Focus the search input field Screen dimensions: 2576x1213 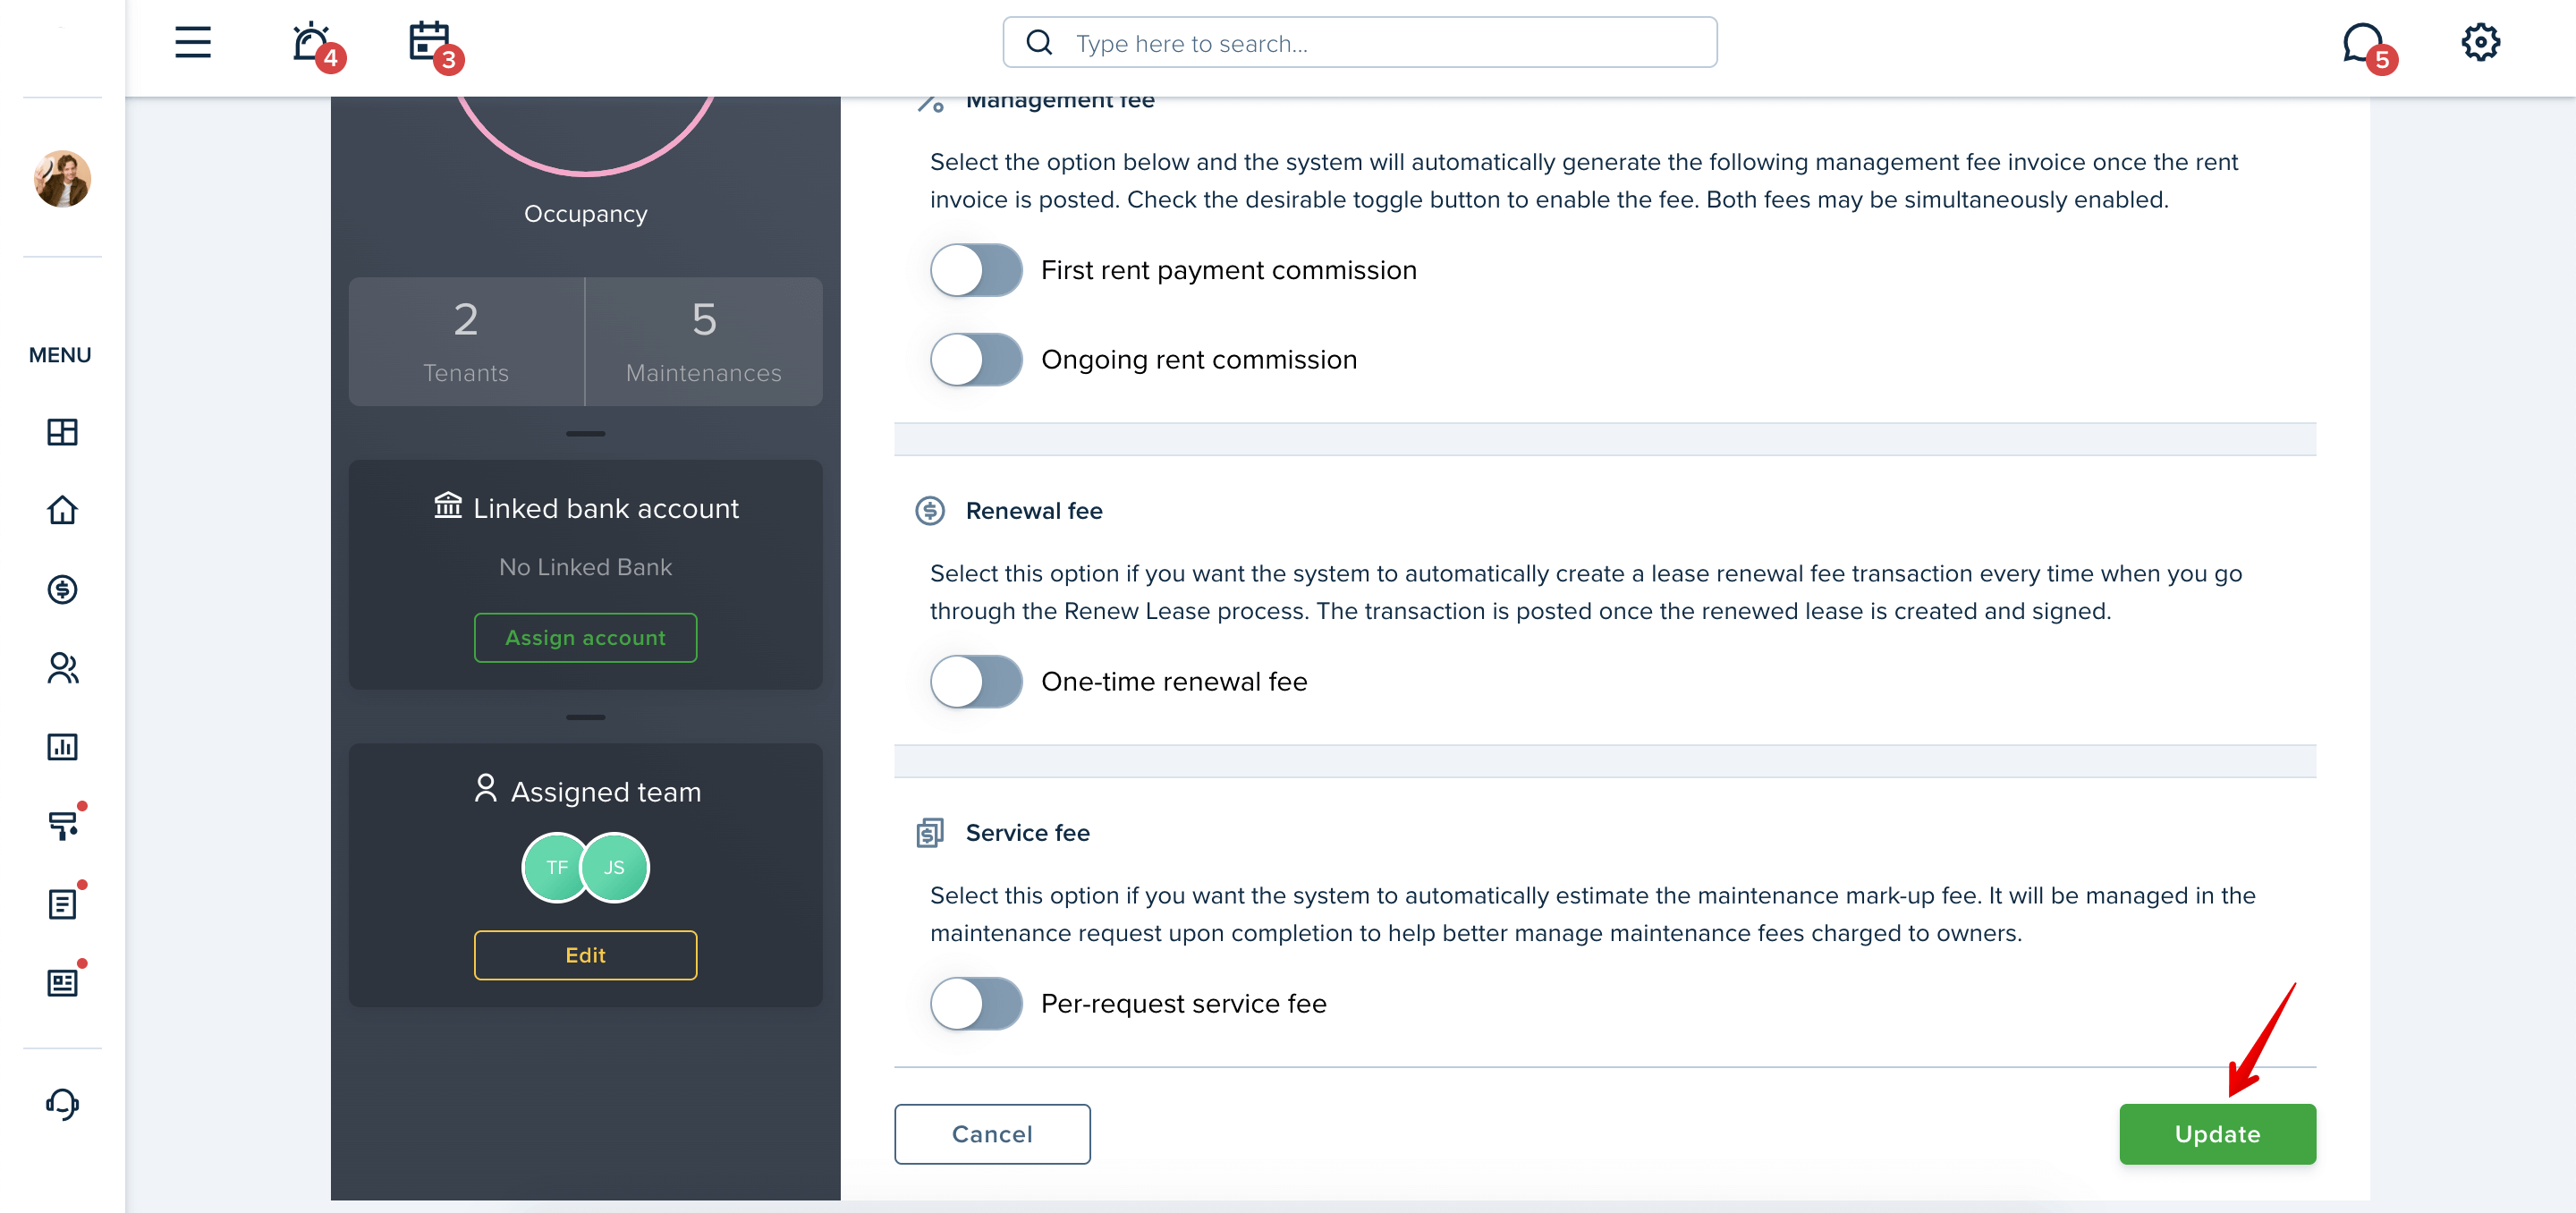coord(1360,43)
